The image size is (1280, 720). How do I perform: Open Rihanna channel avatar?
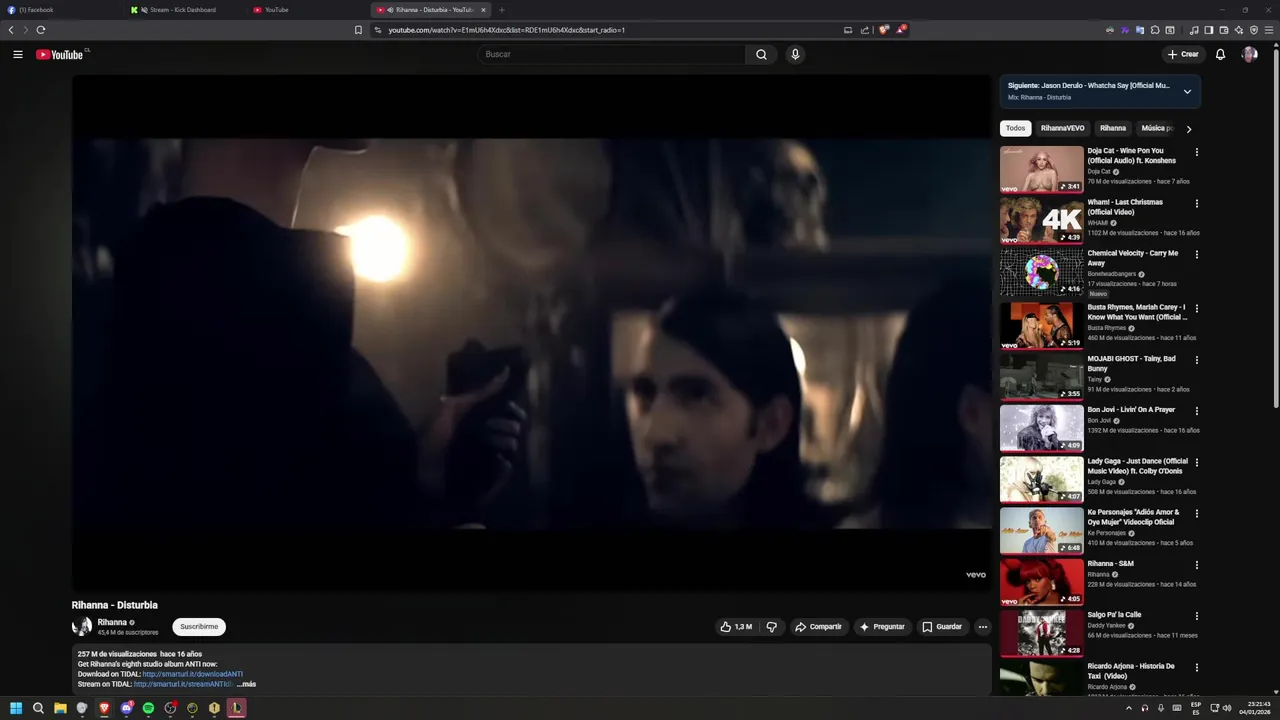pyautogui.click(x=81, y=627)
